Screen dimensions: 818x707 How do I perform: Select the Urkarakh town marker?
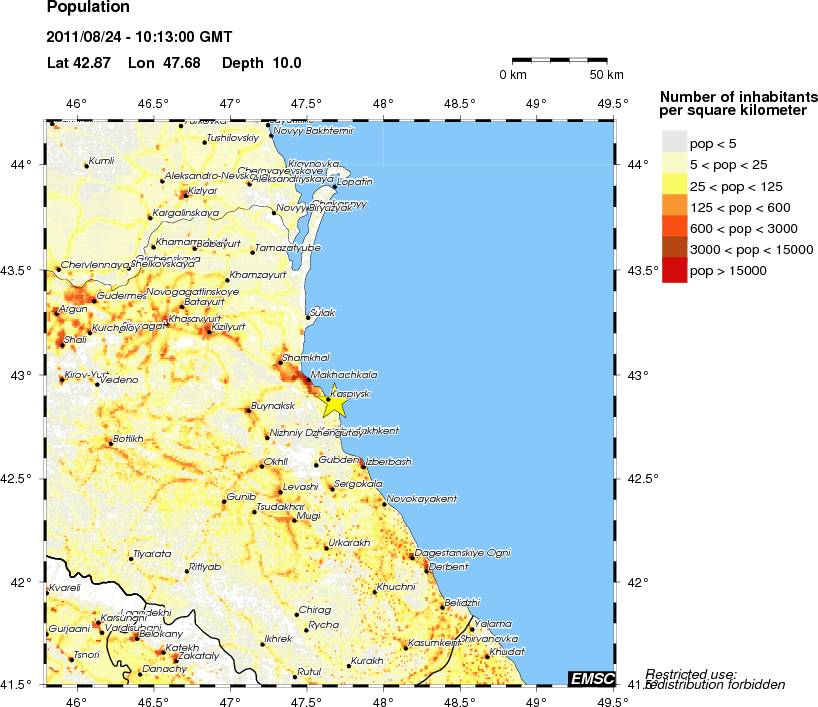click(x=326, y=547)
